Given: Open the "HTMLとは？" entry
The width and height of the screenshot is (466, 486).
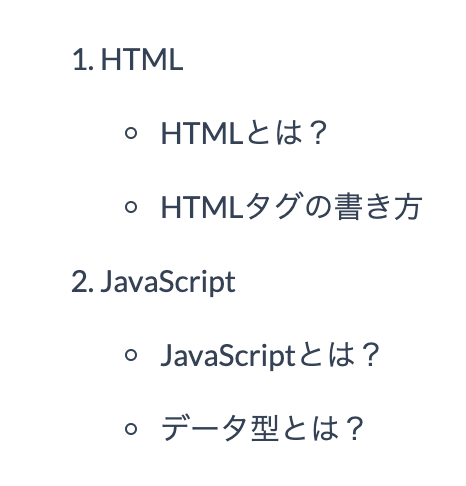Looking at the screenshot, I should click(244, 133).
